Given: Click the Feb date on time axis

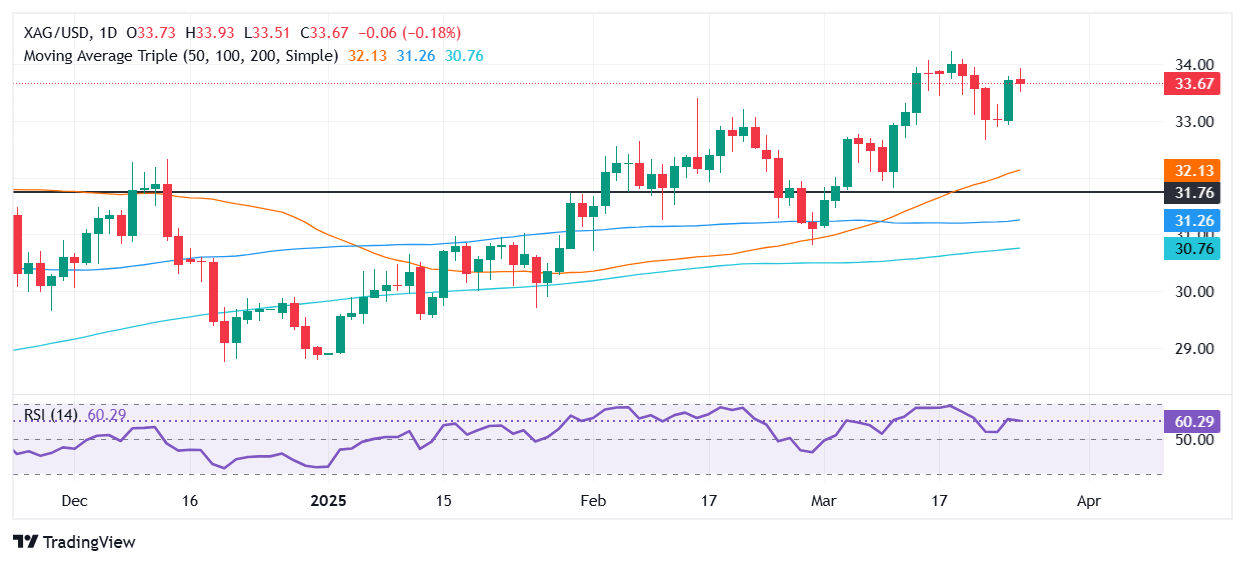Looking at the screenshot, I should [x=594, y=500].
